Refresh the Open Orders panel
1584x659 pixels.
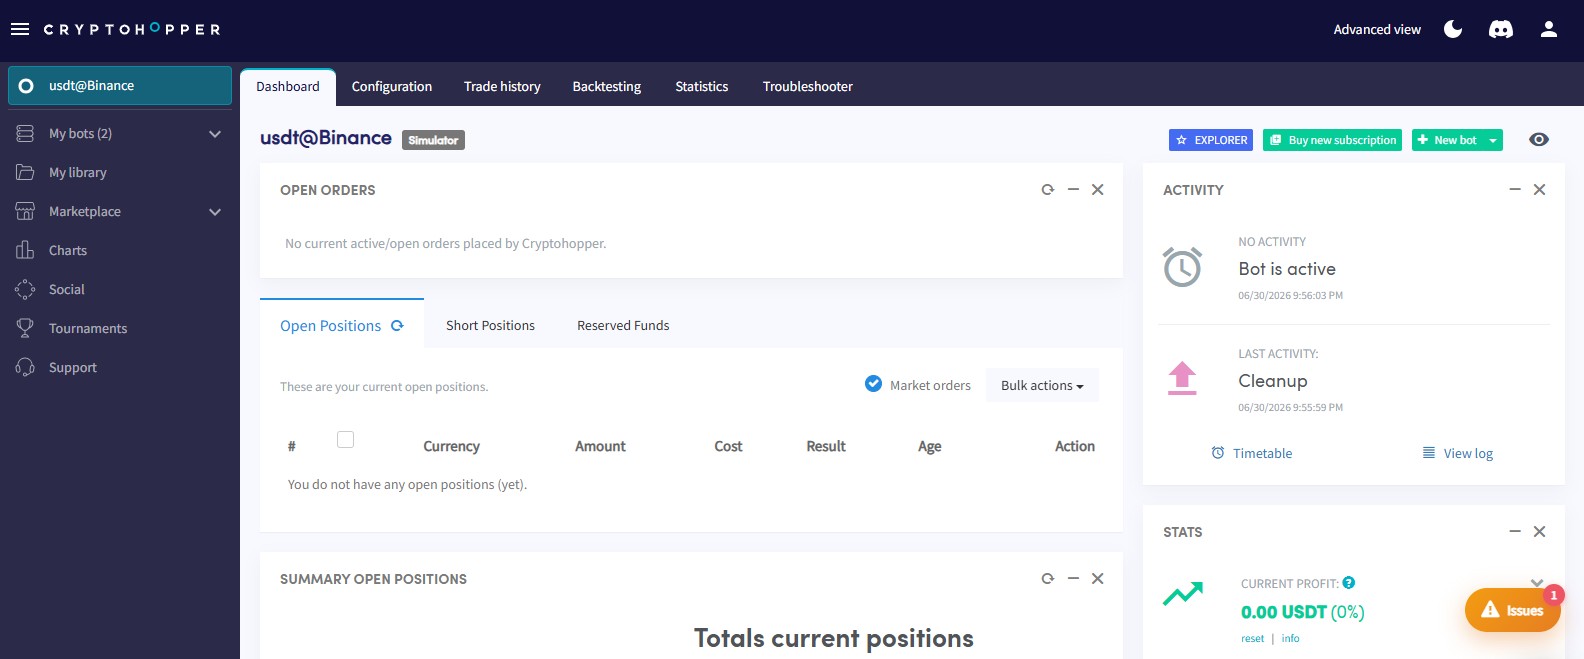pos(1048,189)
